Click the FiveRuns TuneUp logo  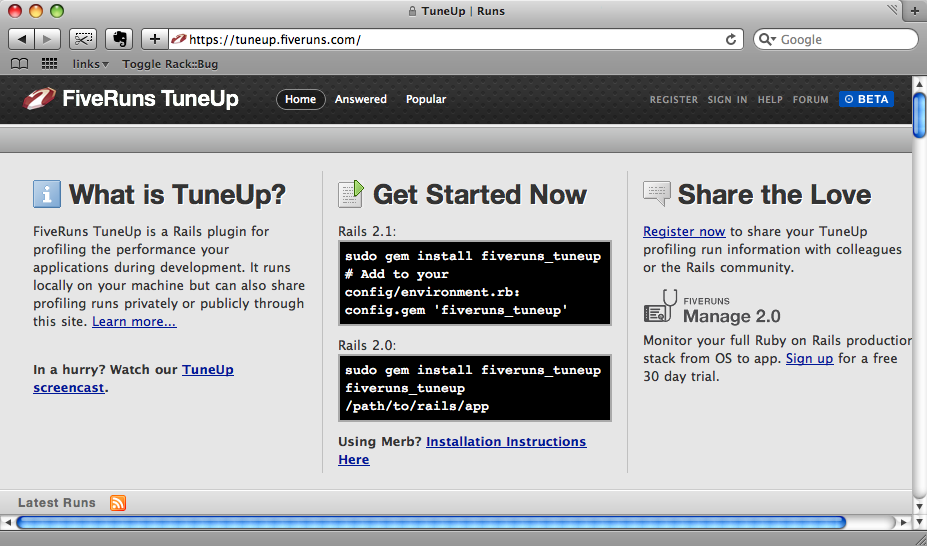coord(131,99)
